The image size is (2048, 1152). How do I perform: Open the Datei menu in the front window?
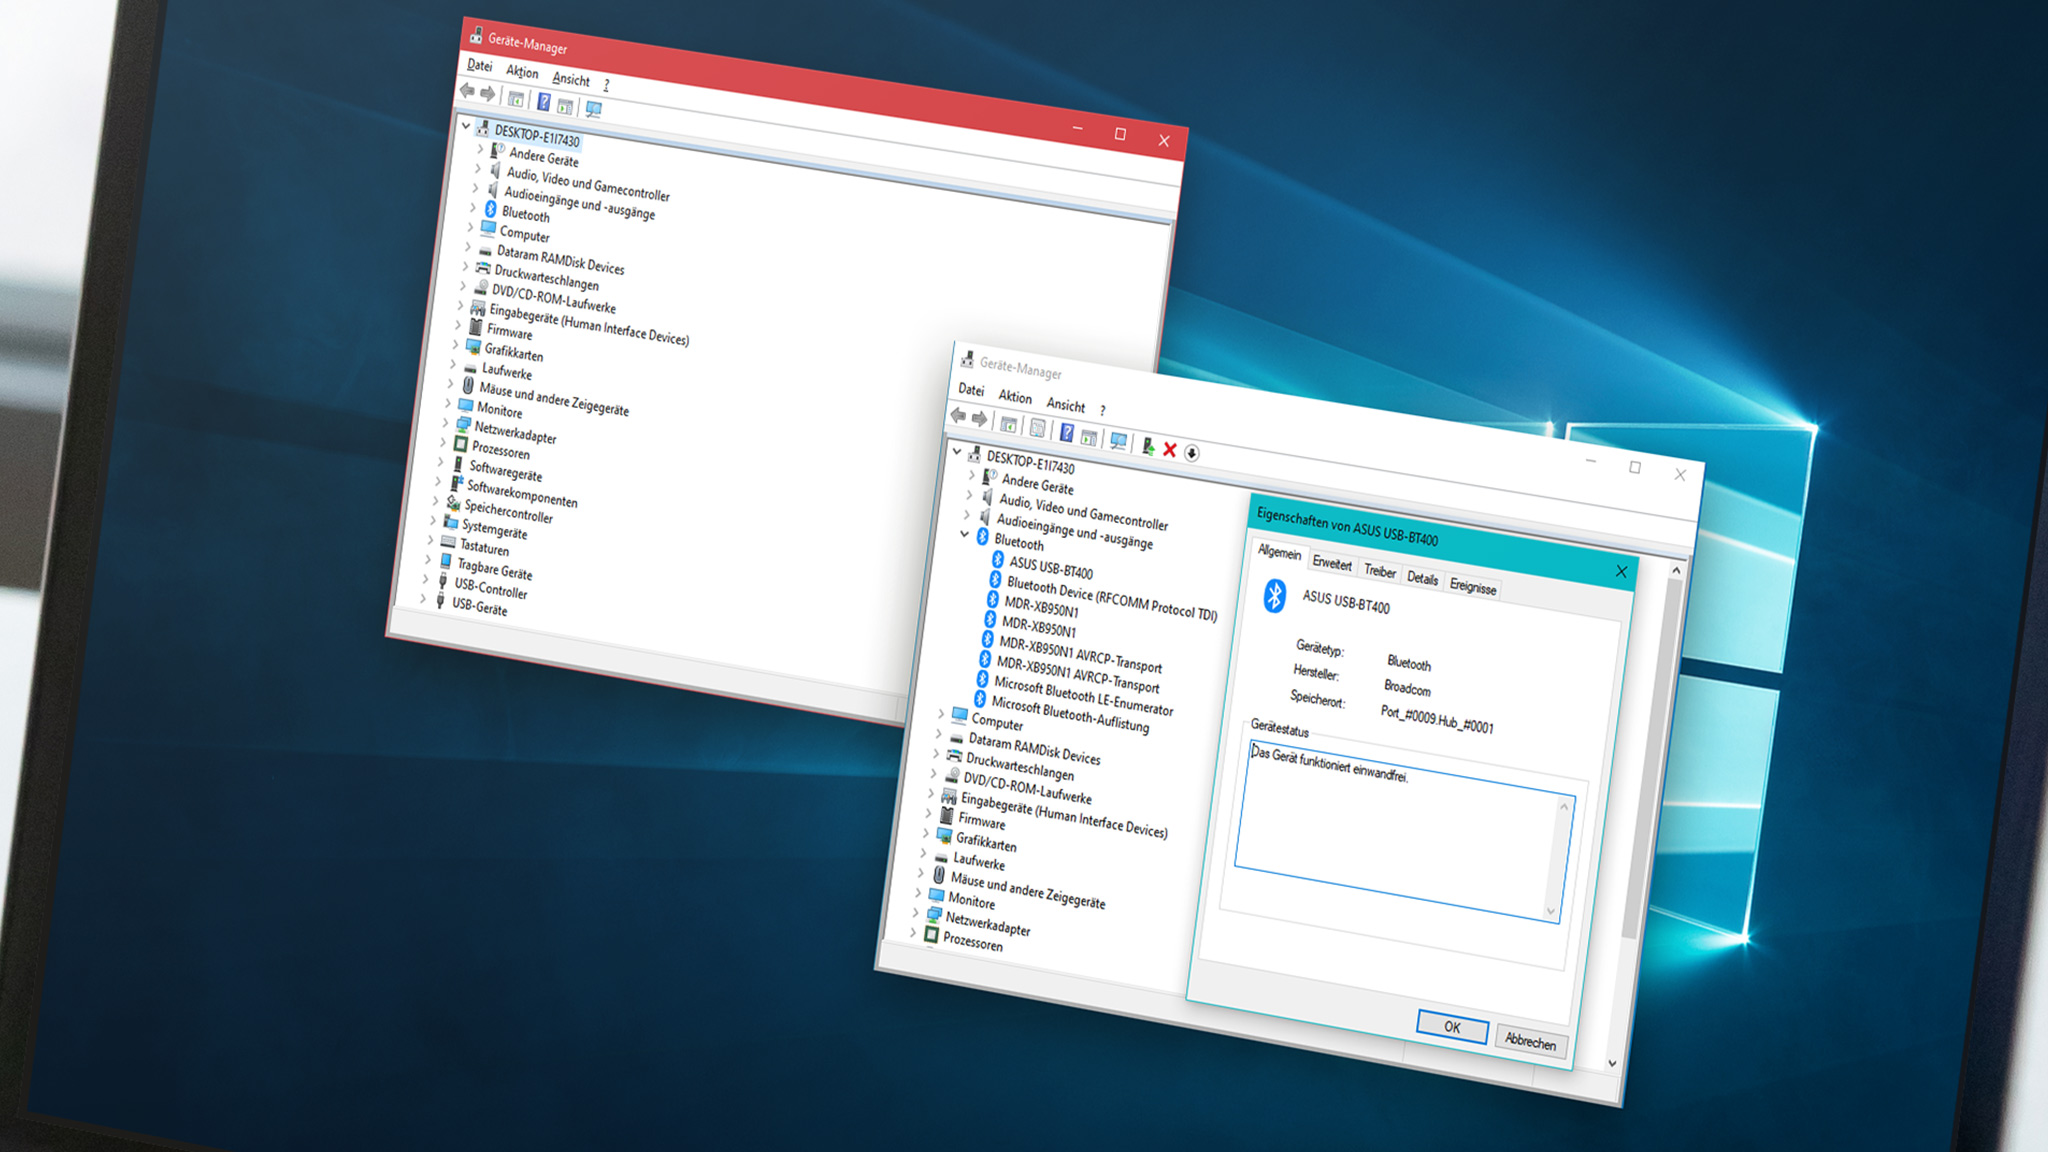pyautogui.click(x=971, y=389)
